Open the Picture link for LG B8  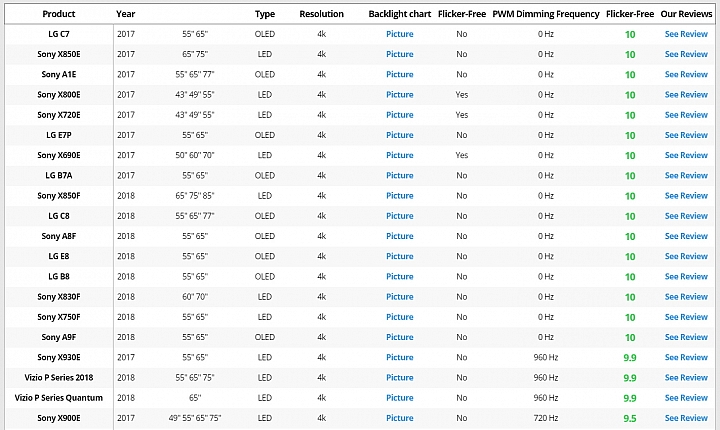click(399, 277)
